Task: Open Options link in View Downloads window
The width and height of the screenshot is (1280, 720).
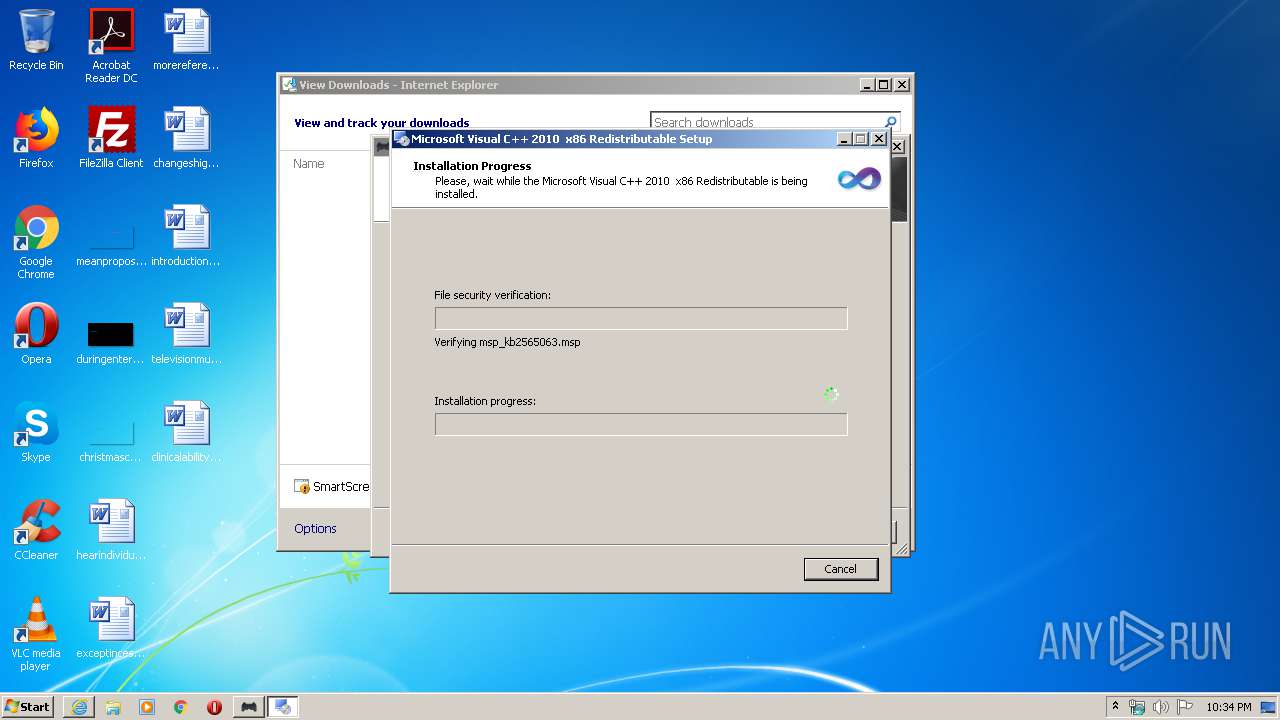Action: tap(315, 528)
